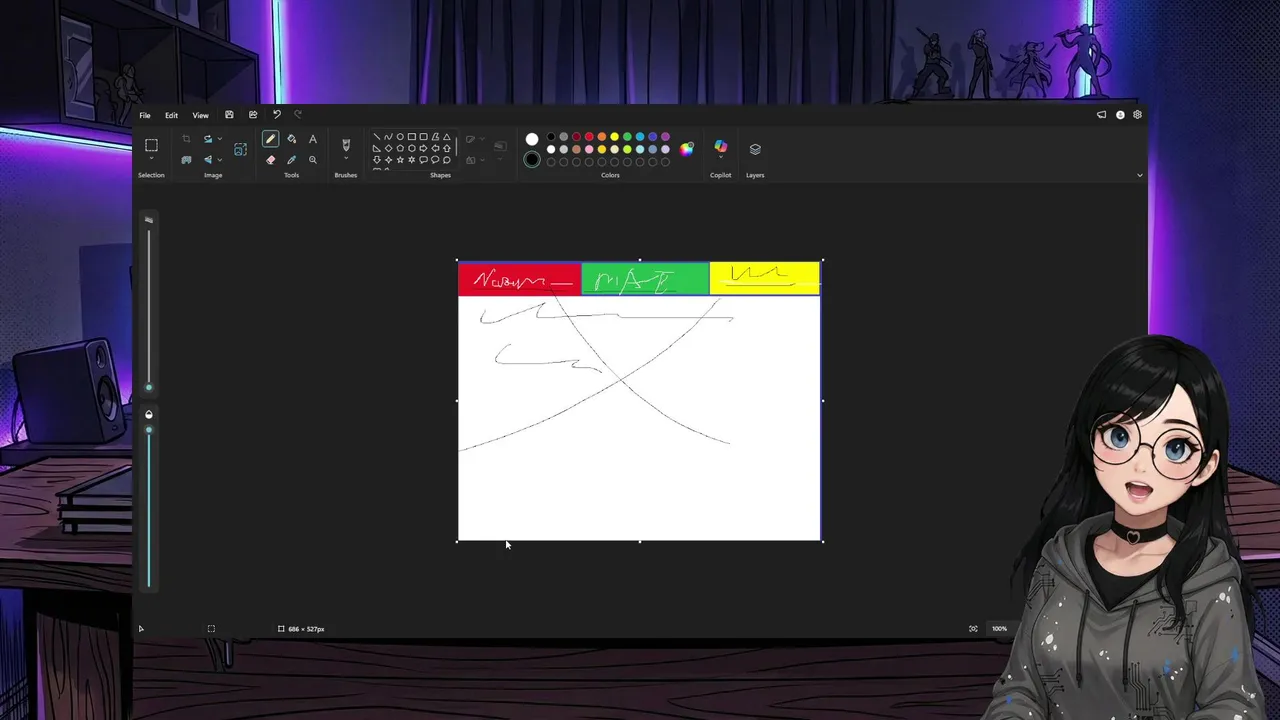Select the Color 1 white swatch
The width and height of the screenshot is (1280, 720).
pyautogui.click(x=532, y=139)
